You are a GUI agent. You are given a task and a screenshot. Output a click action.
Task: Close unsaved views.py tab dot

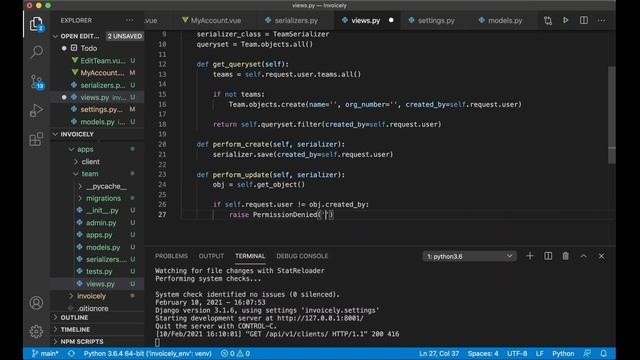391,20
